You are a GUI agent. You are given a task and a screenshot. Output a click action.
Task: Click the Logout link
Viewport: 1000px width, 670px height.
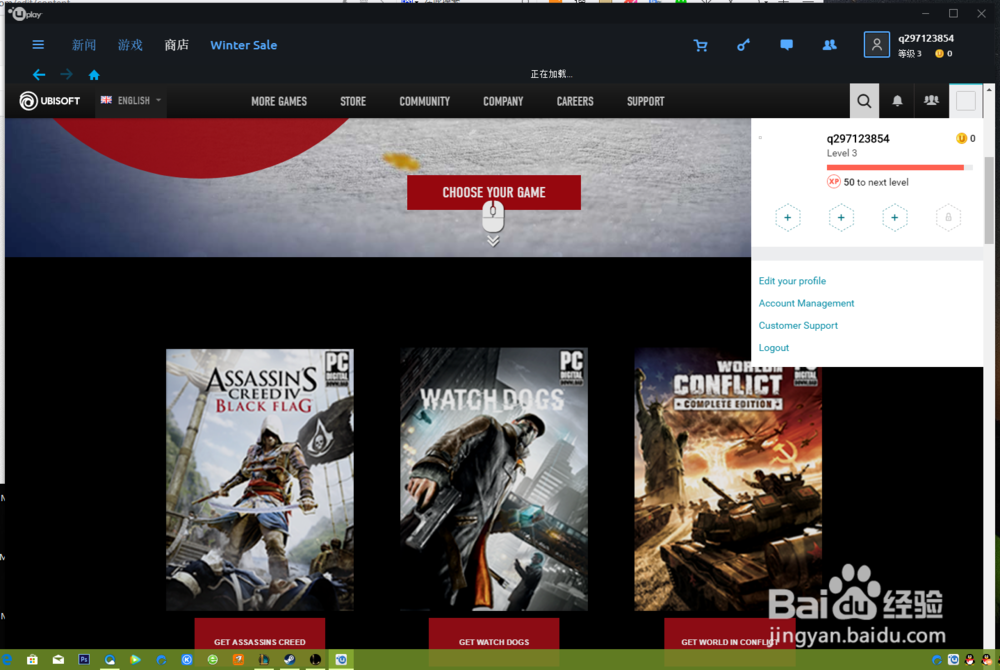tap(774, 348)
